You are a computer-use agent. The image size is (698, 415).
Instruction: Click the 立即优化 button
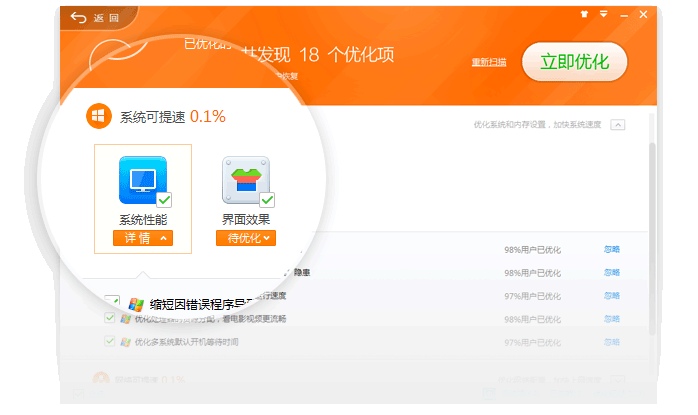pos(575,61)
